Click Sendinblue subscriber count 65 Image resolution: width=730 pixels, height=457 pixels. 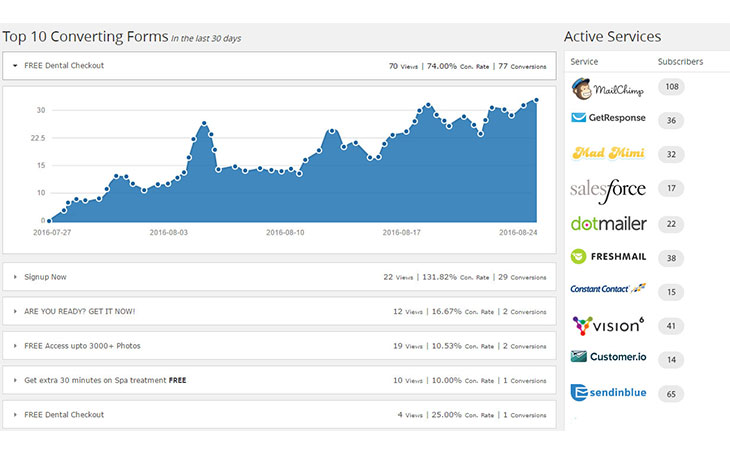(x=671, y=394)
